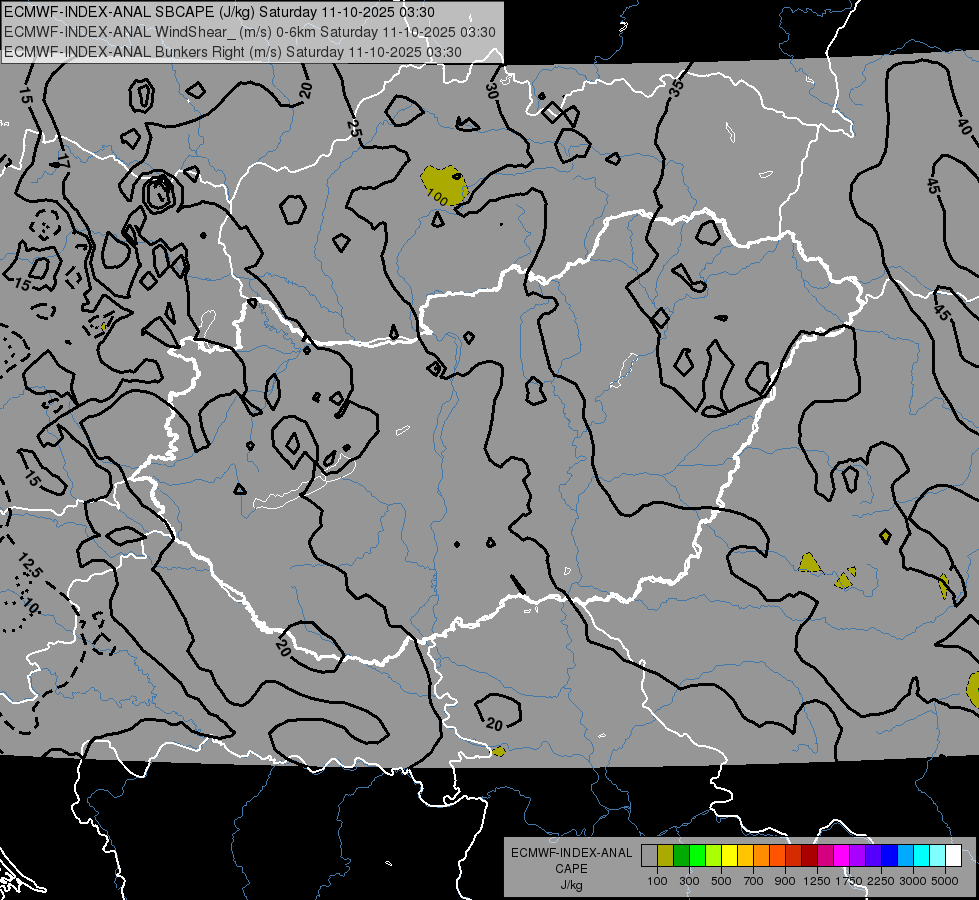Select the olive legend swatch after 100
Viewport: 979px width, 900px height.
click(x=666, y=856)
